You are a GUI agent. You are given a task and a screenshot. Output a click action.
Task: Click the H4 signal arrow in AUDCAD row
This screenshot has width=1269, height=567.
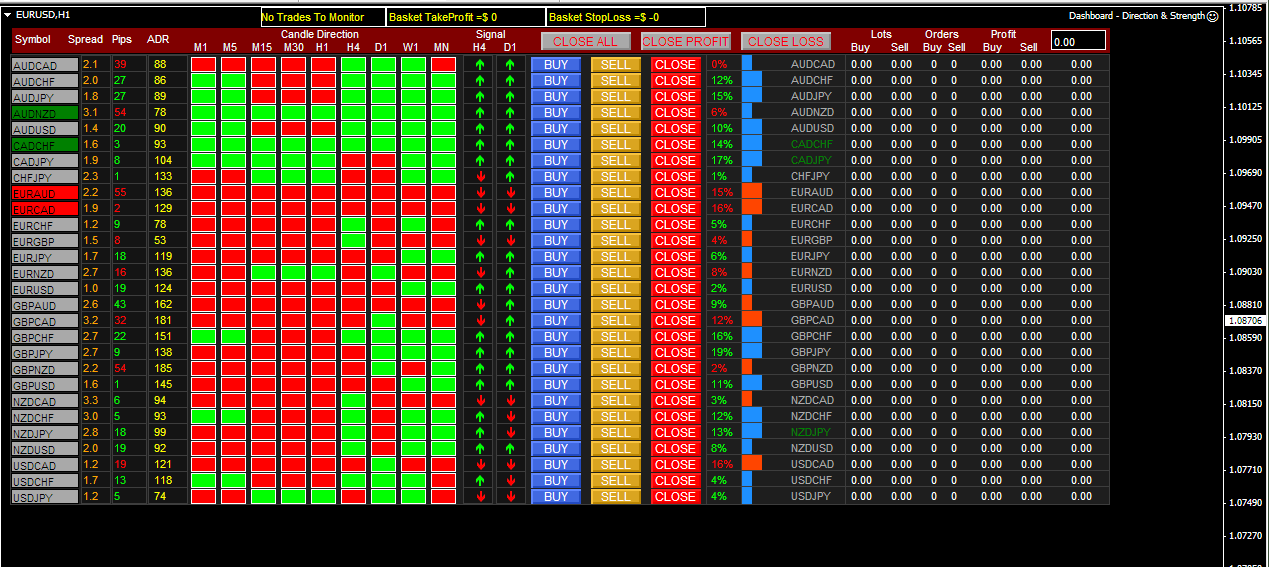[480, 64]
